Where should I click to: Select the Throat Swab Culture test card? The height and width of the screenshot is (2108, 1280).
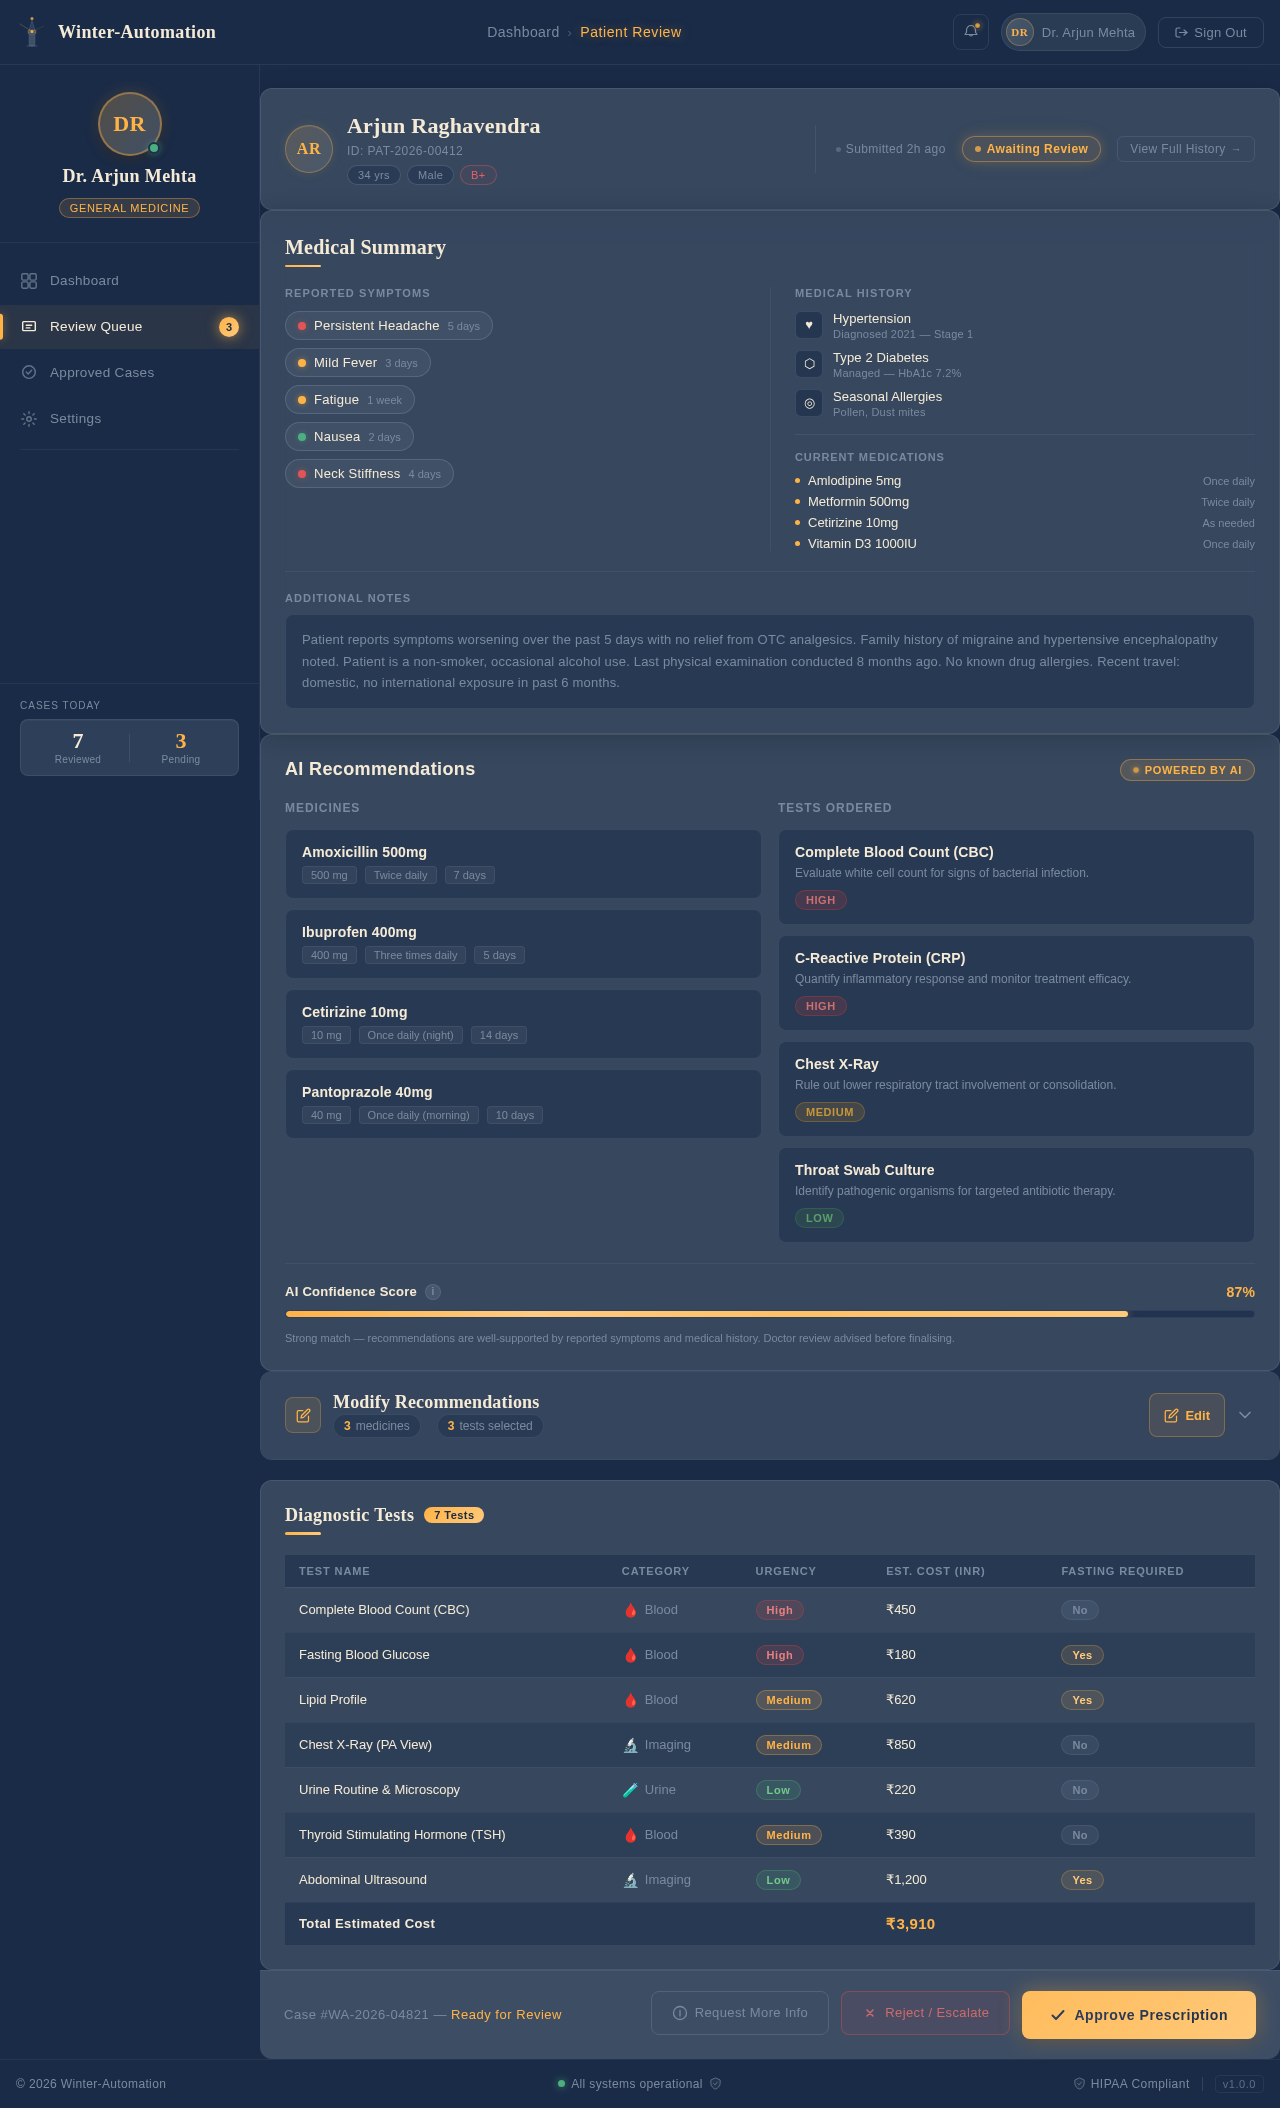1016,1195
